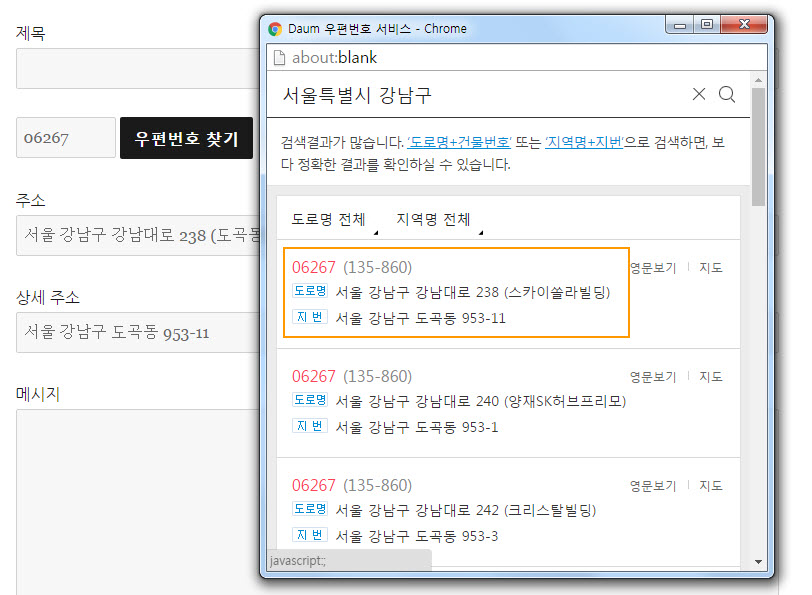The image size is (812, 595).
Task: Click the 도로명 tag for 강남대로 242
Action: (x=310, y=509)
